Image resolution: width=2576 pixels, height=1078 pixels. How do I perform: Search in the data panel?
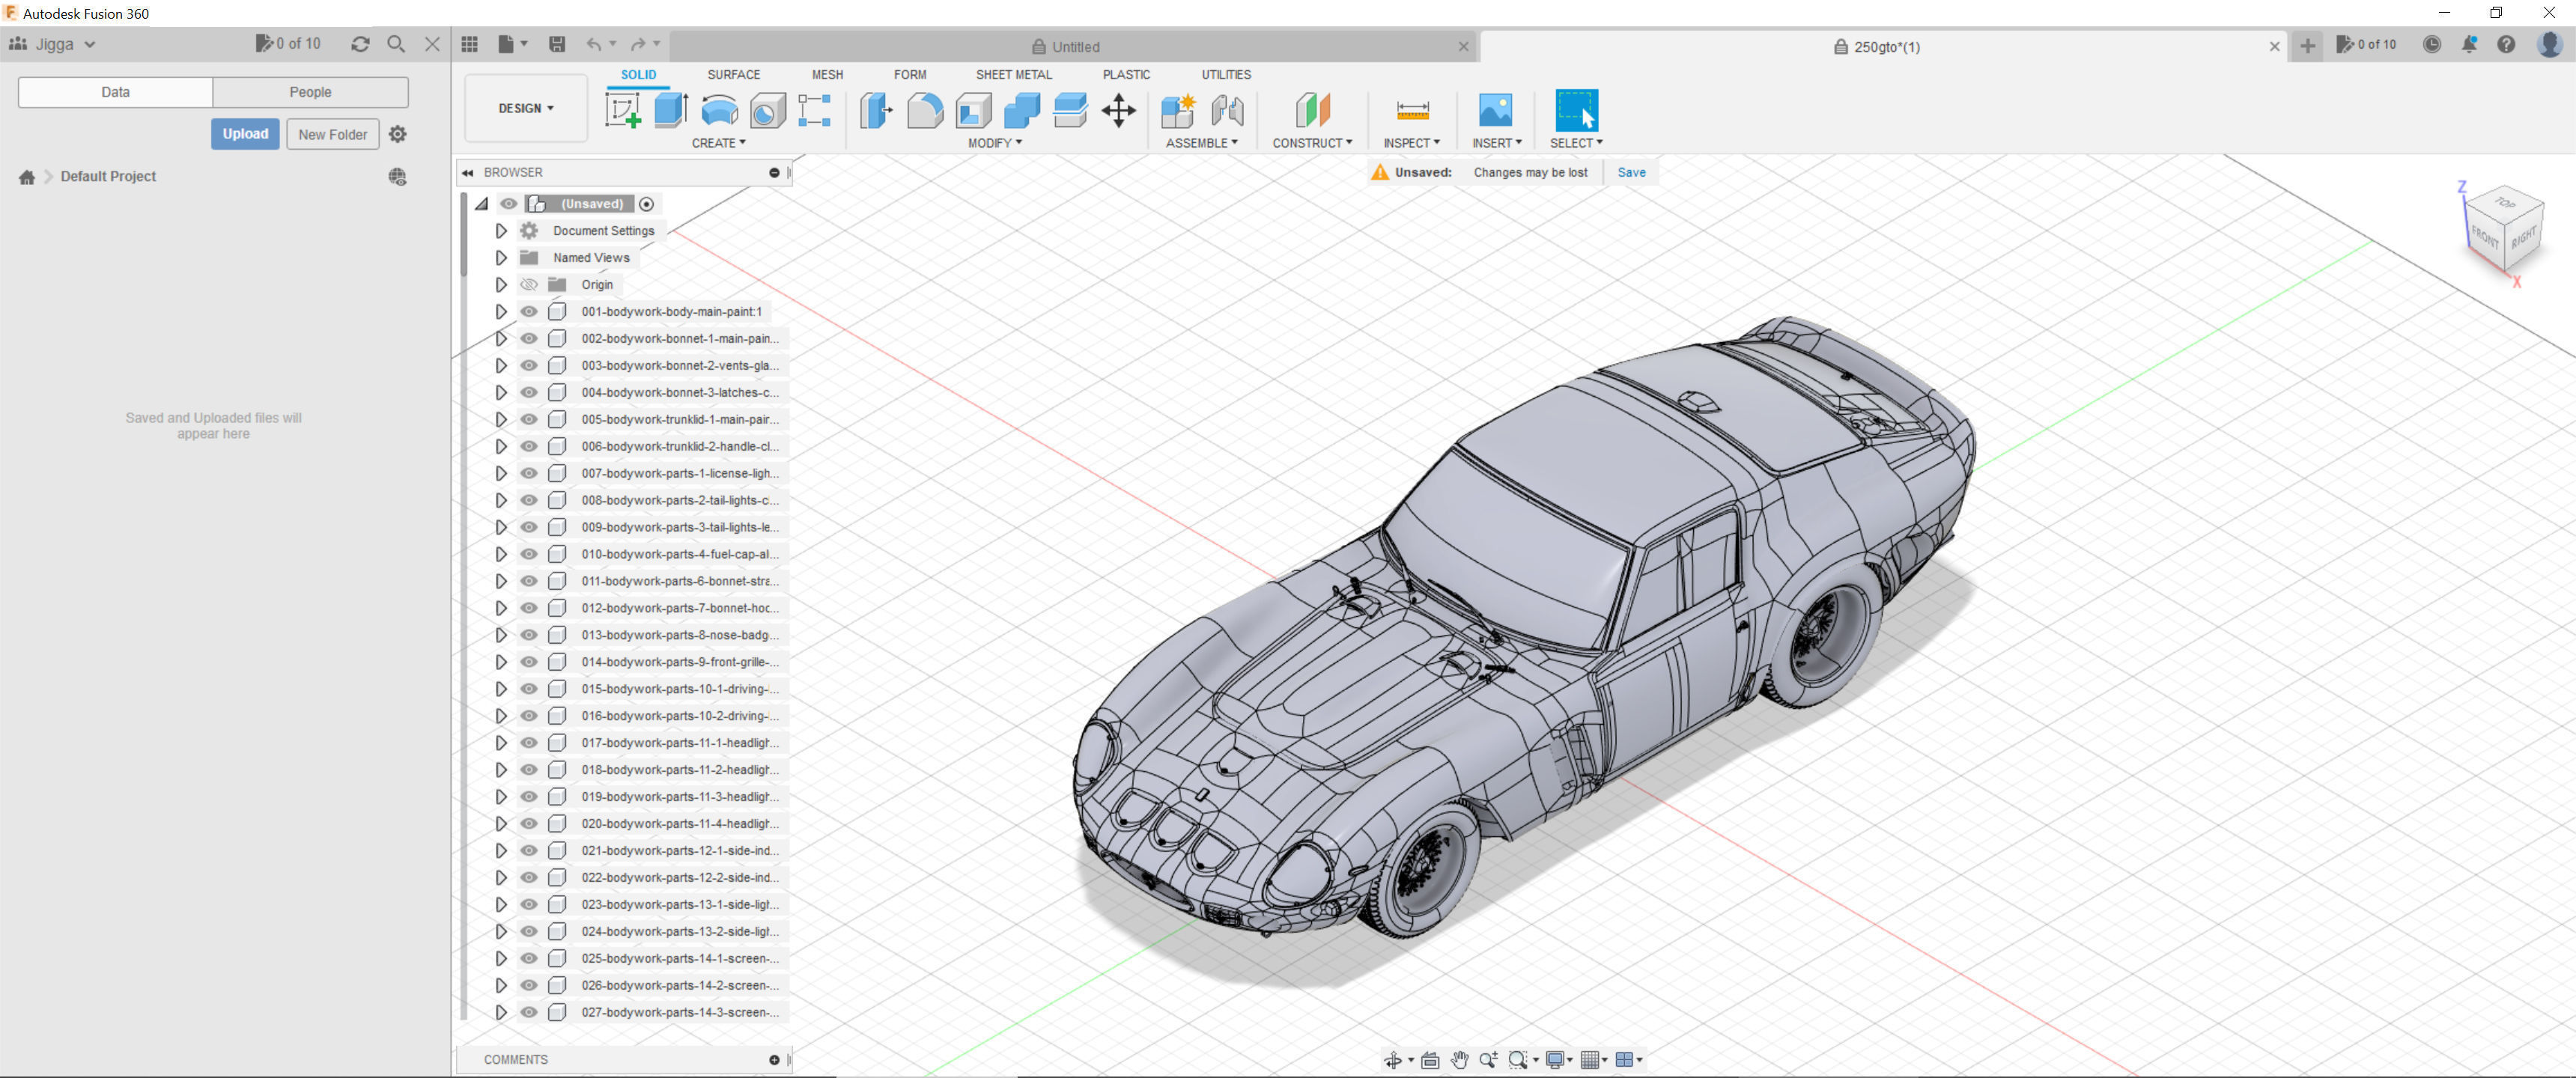pyautogui.click(x=396, y=44)
